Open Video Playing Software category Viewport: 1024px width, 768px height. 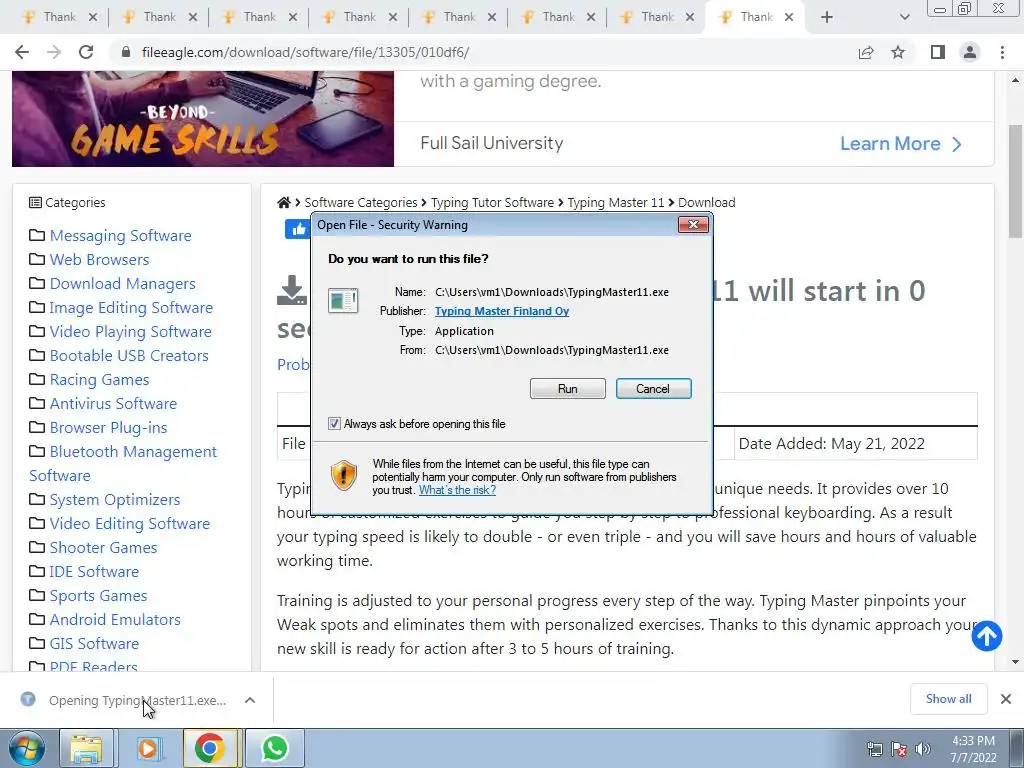[x=131, y=332]
